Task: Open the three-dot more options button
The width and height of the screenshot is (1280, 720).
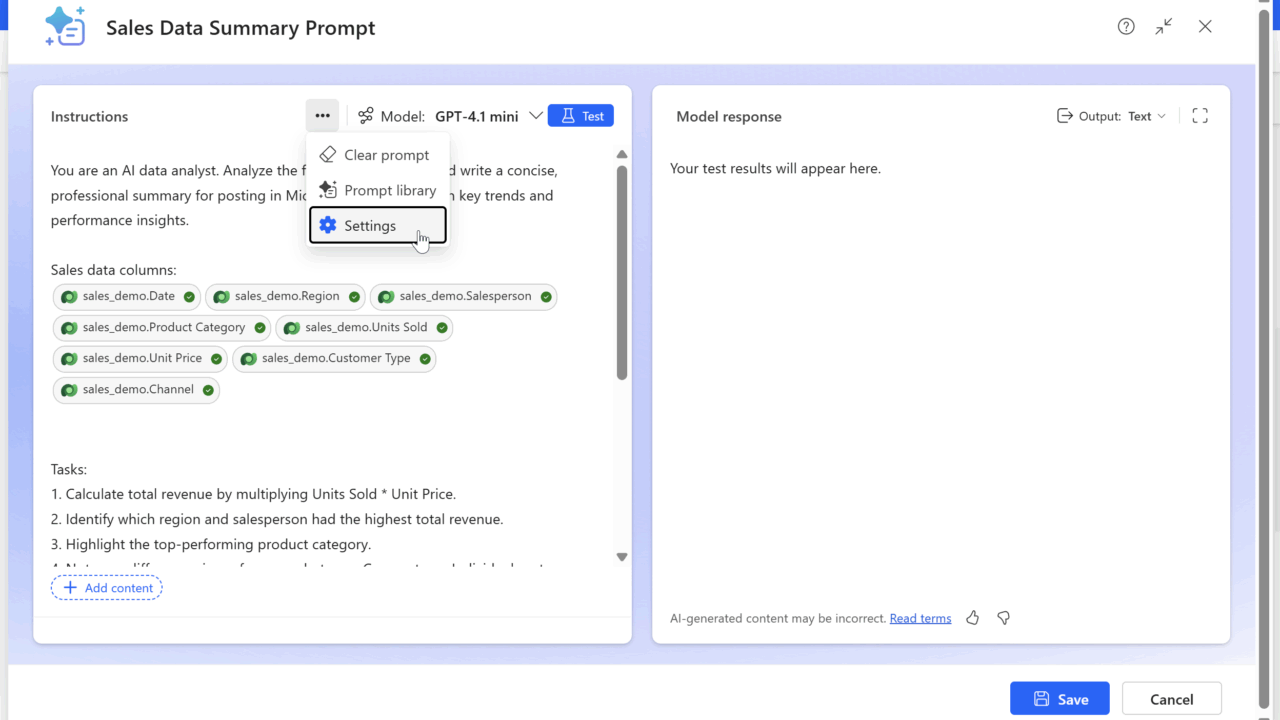Action: tap(322, 116)
